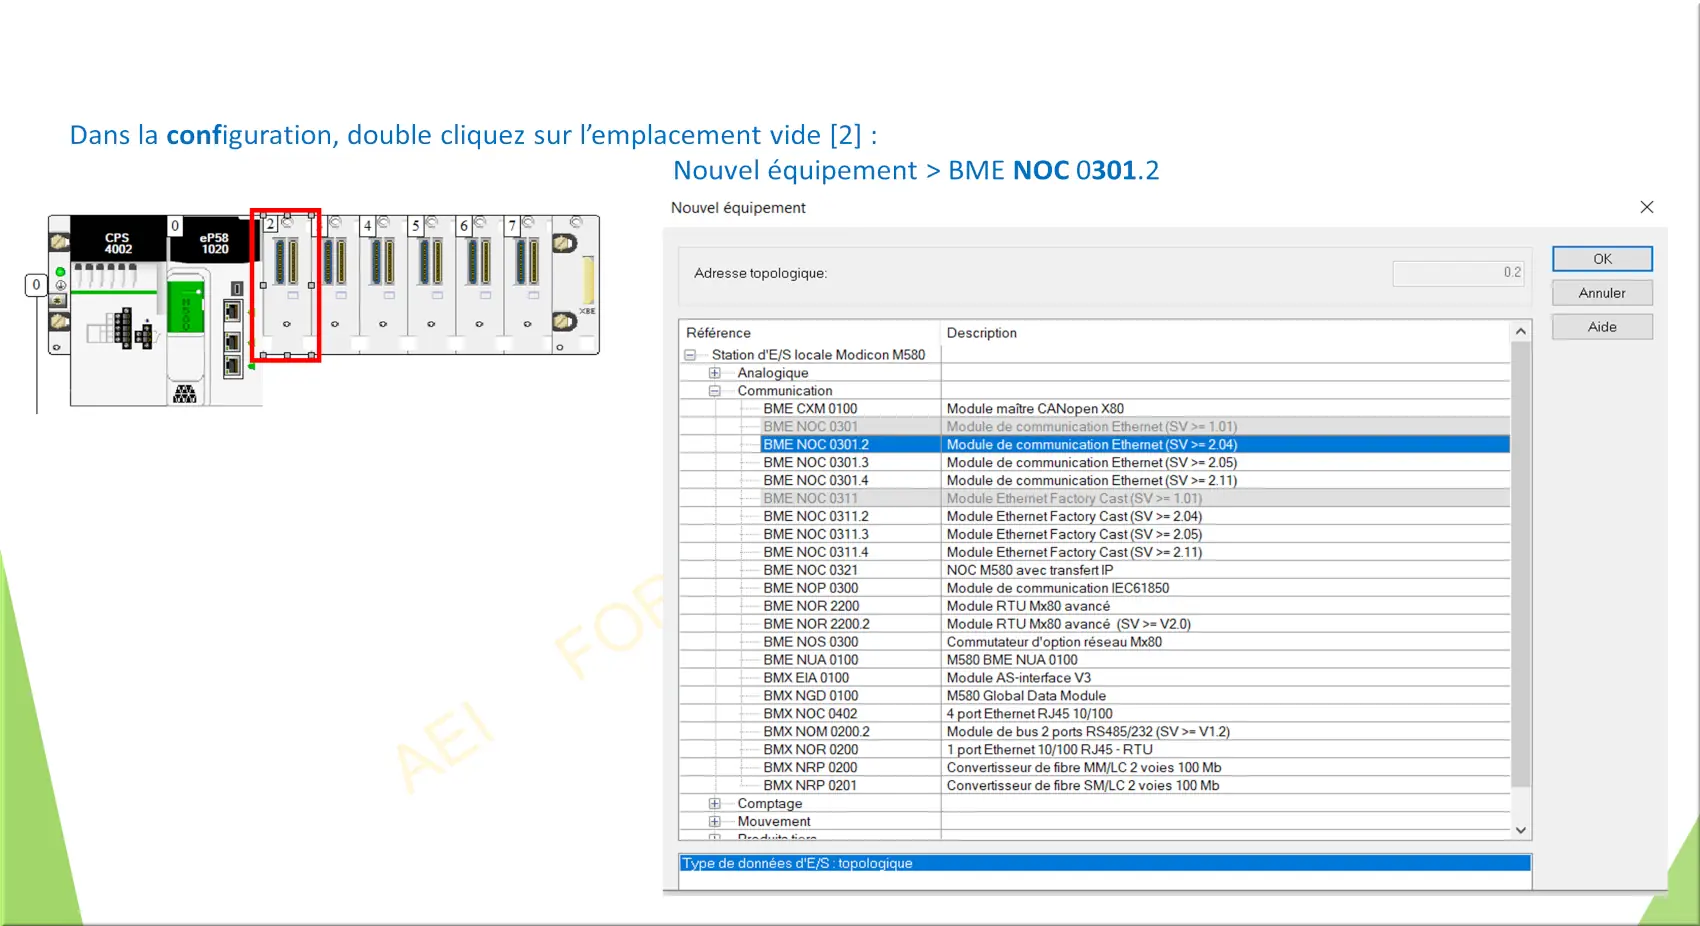Select BME NOC 0311.4 module
Image resolution: width=1700 pixels, height=926 pixels.
pos(816,553)
